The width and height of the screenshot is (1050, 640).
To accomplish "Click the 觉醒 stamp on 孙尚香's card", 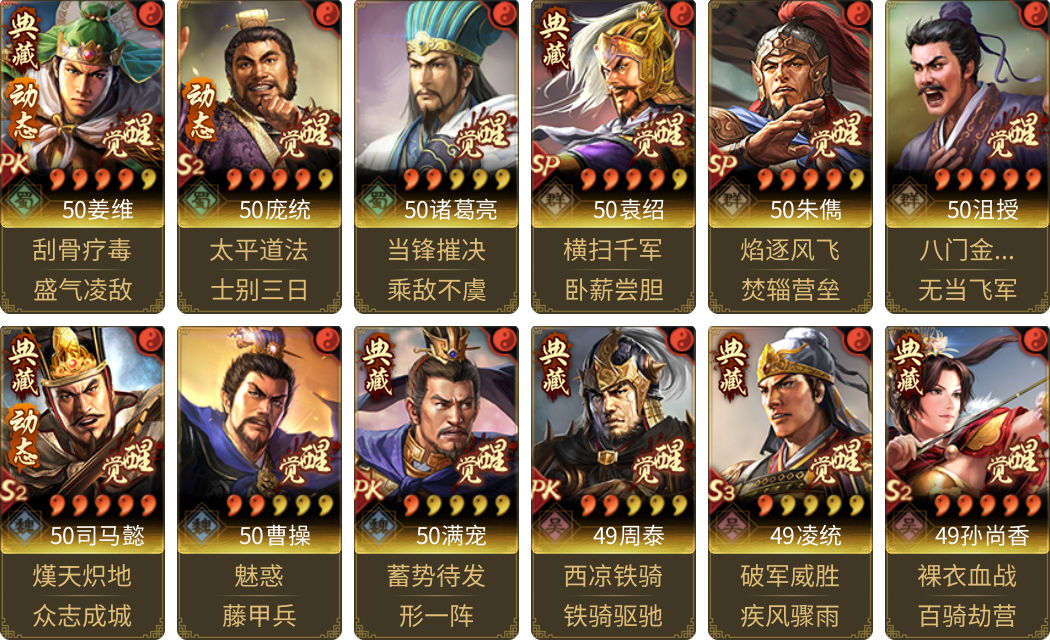I will tap(1012, 461).
